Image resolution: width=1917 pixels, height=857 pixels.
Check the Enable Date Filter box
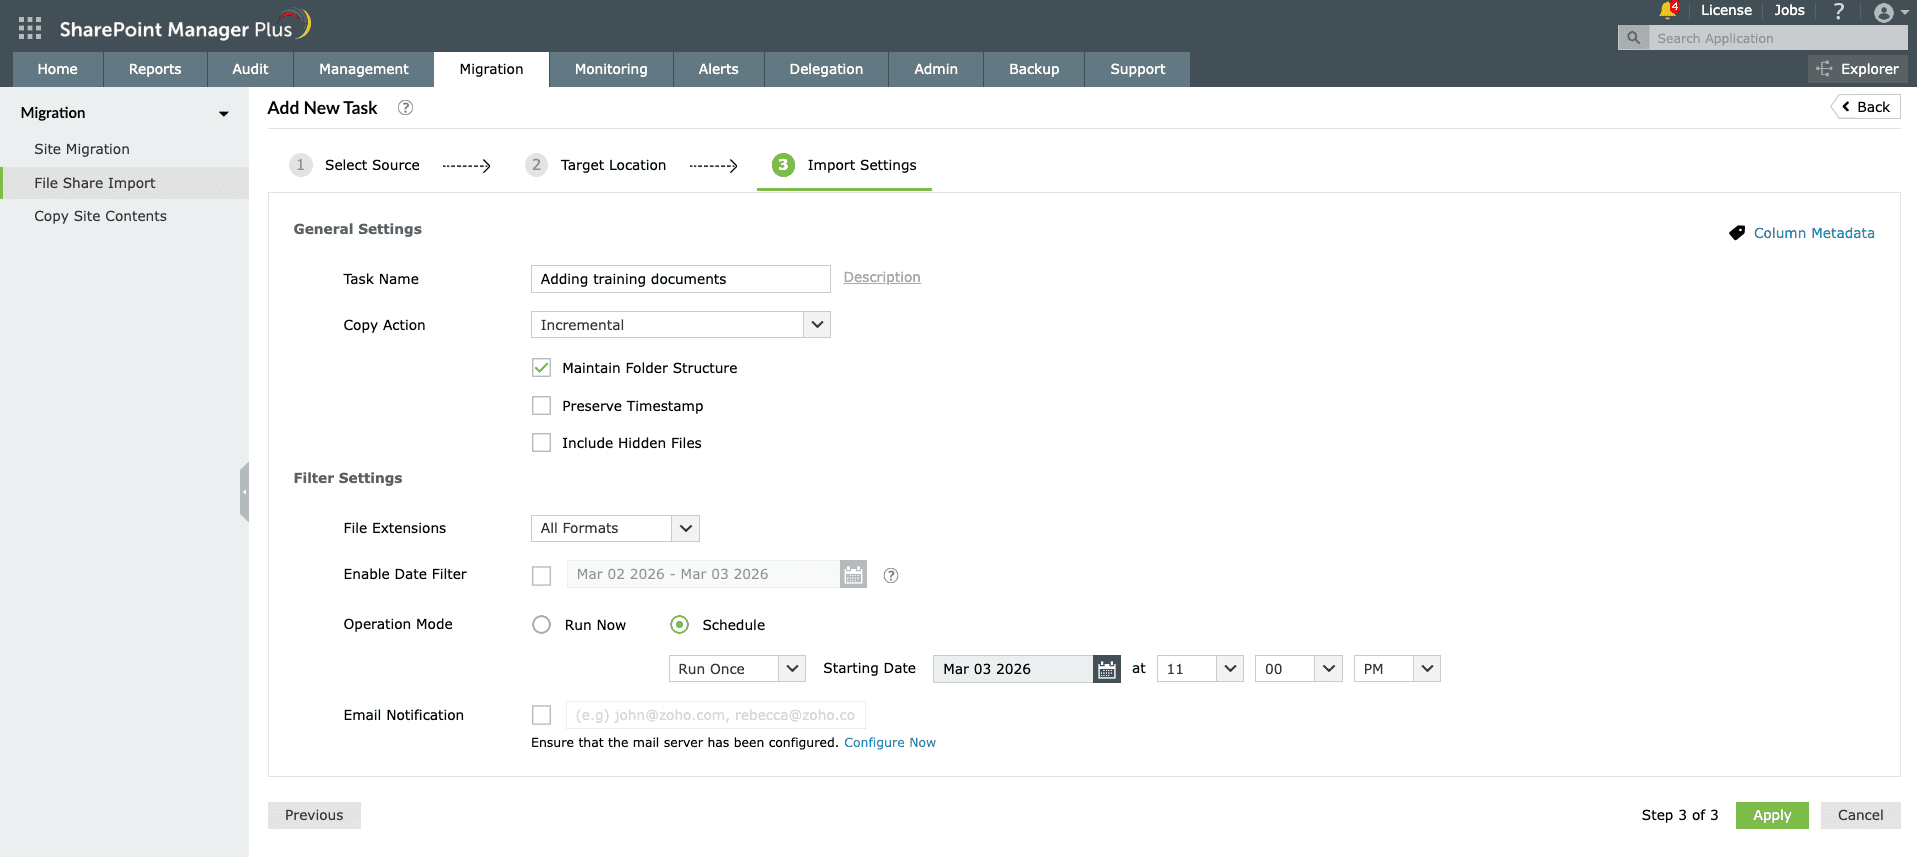pos(541,576)
